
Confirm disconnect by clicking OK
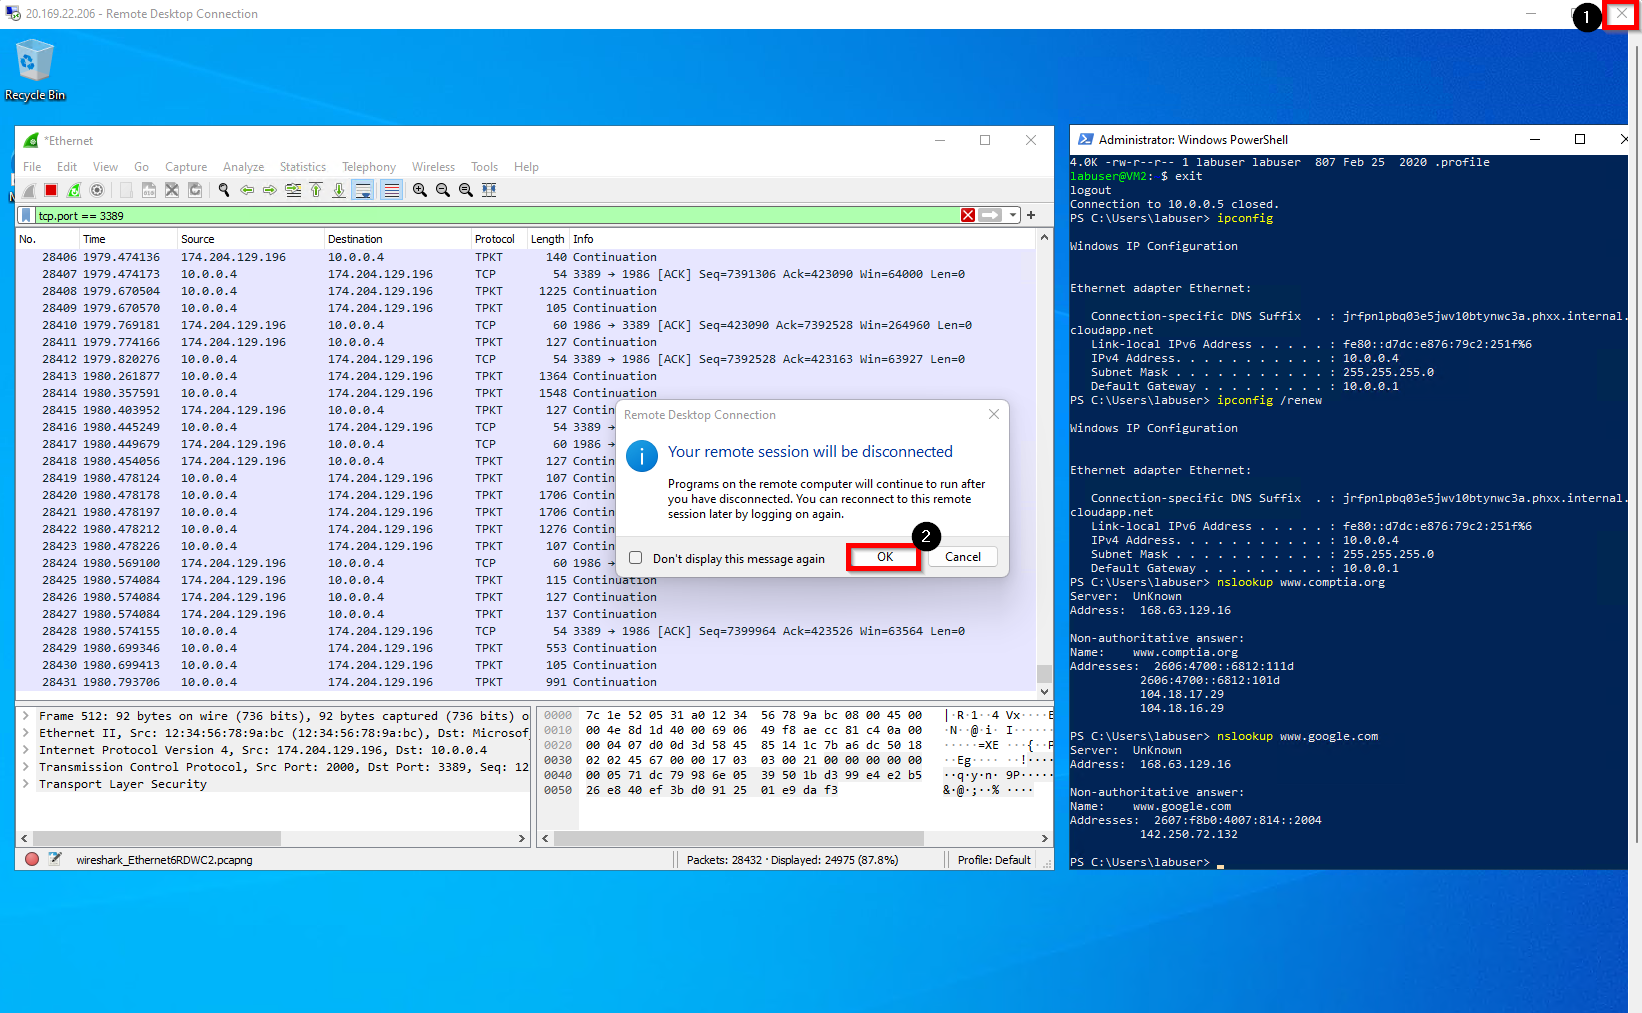[x=885, y=557]
